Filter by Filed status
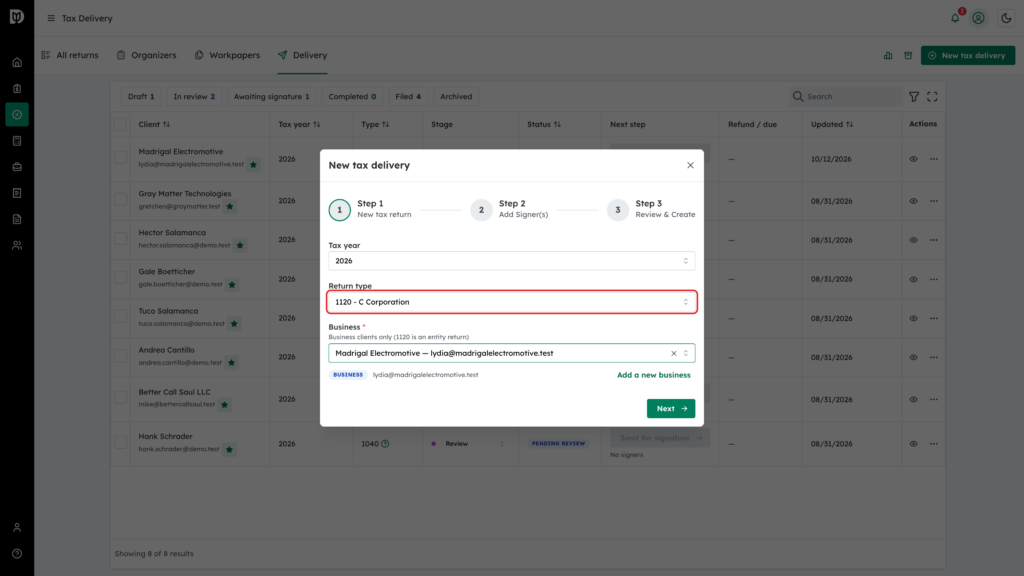Screen dimensions: 1024x576 pyautogui.click(x=408, y=97)
